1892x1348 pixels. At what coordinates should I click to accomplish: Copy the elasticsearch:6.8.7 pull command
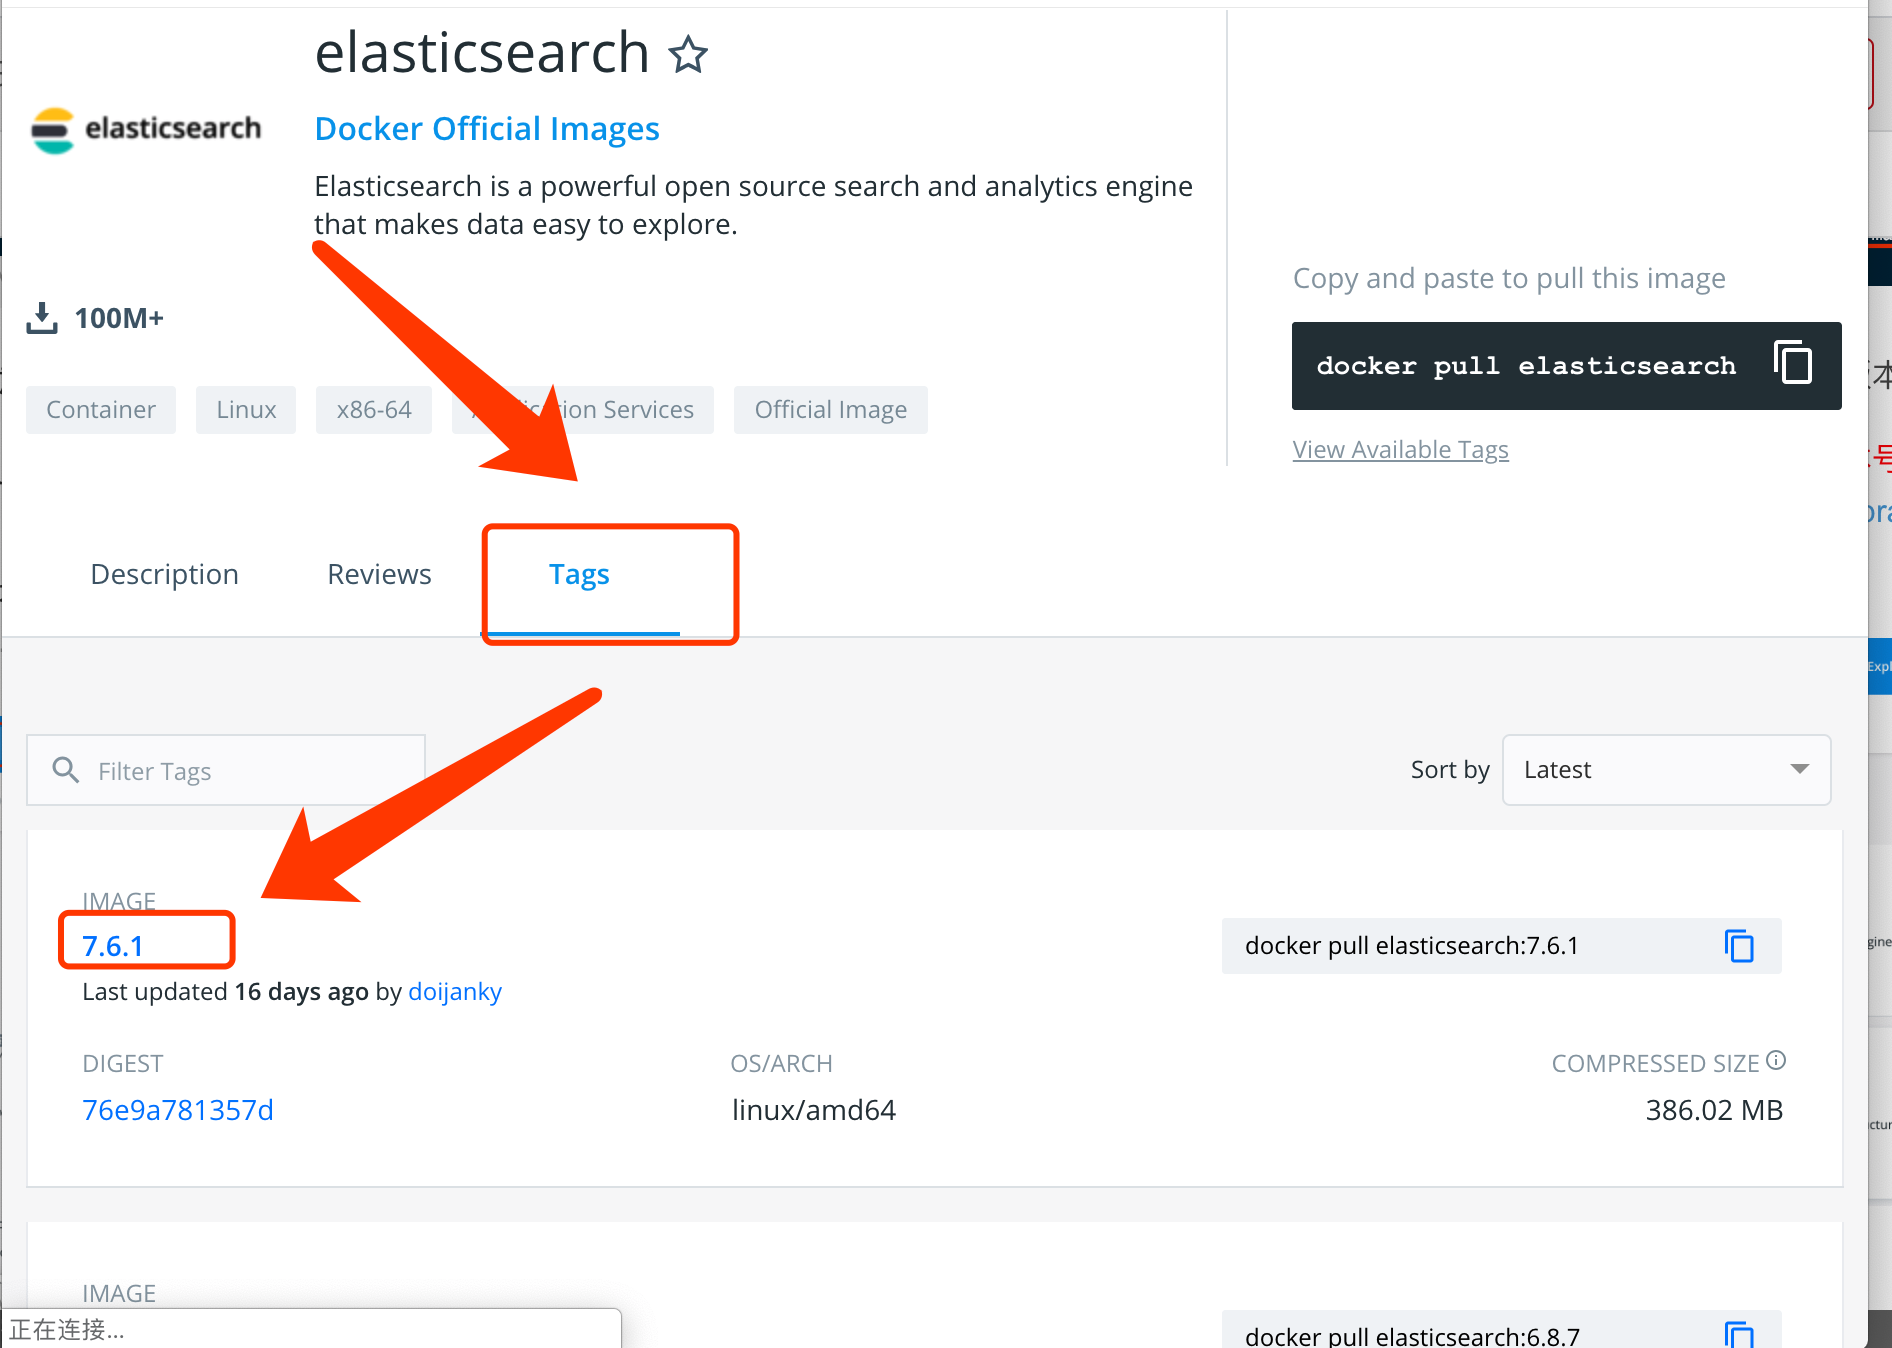click(1739, 1335)
